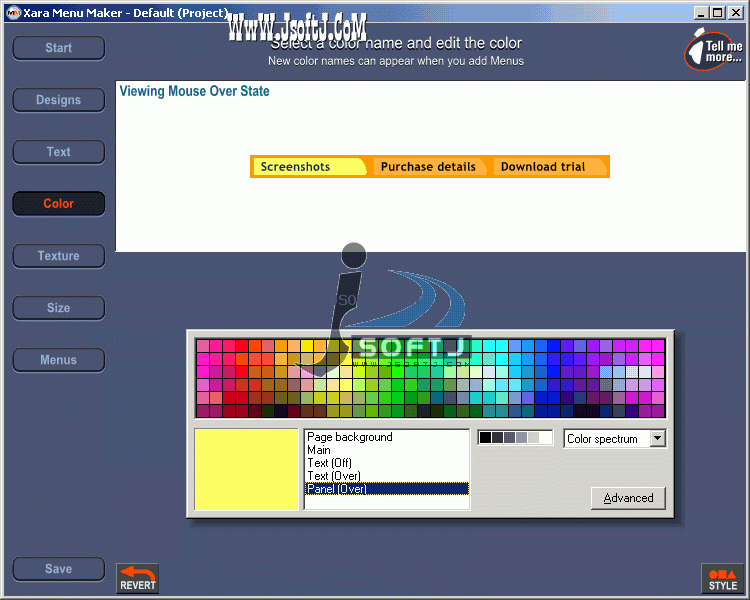This screenshot has height=600, width=750.
Task: Select Text (Off) color name
Action: 386,463
